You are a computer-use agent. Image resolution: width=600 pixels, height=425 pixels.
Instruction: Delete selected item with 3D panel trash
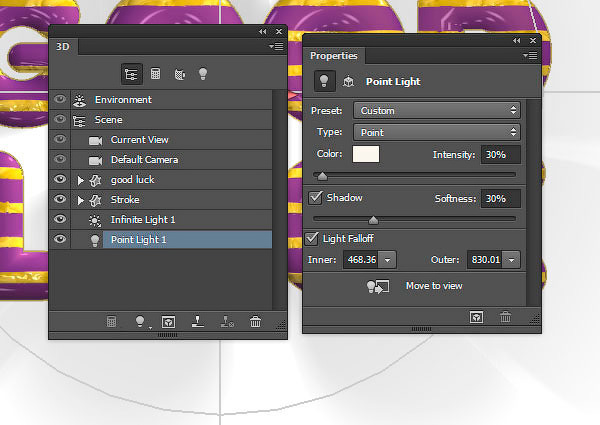click(255, 321)
